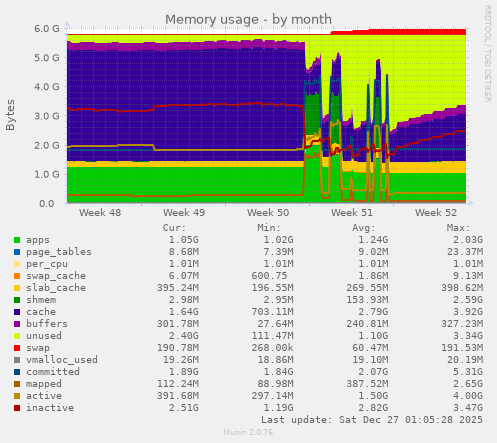Click the 'Cur:' column header

[174, 228]
